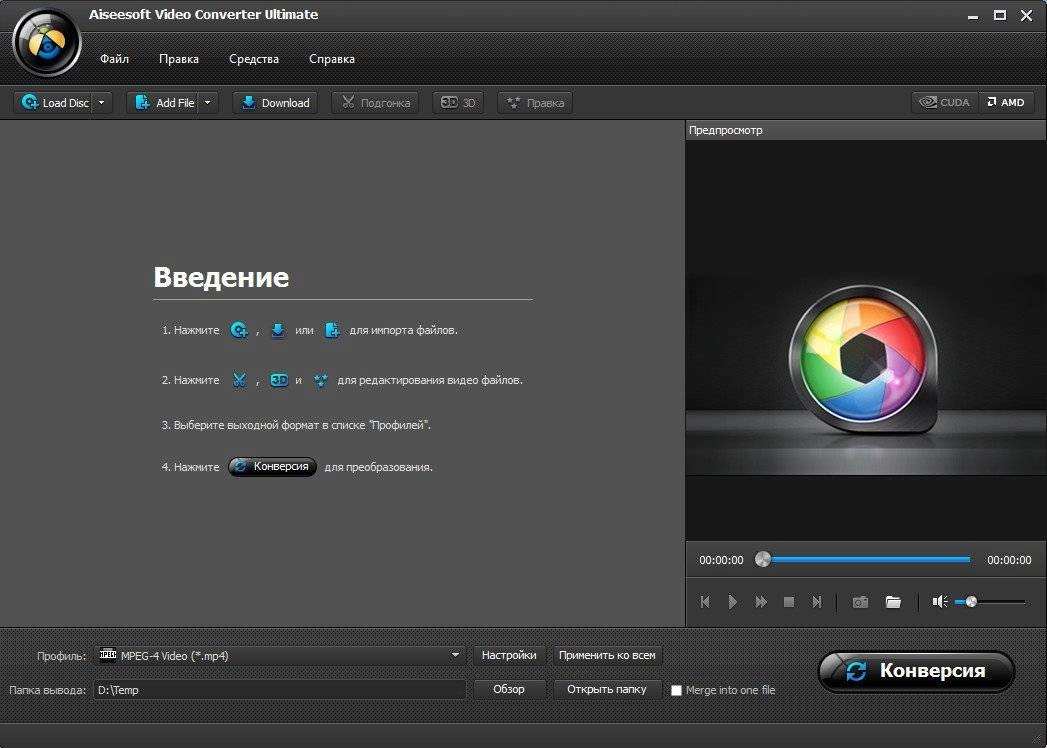Screen dimensions: 1047x748
Task: Click the Add File button
Action: (x=163, y=103)
